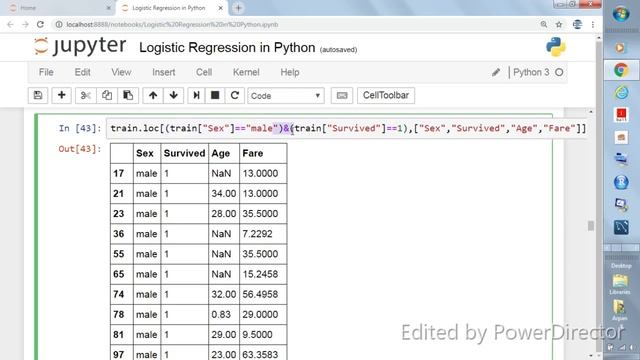
Task: Click the browser address bar URL
Action: [172, 24]
